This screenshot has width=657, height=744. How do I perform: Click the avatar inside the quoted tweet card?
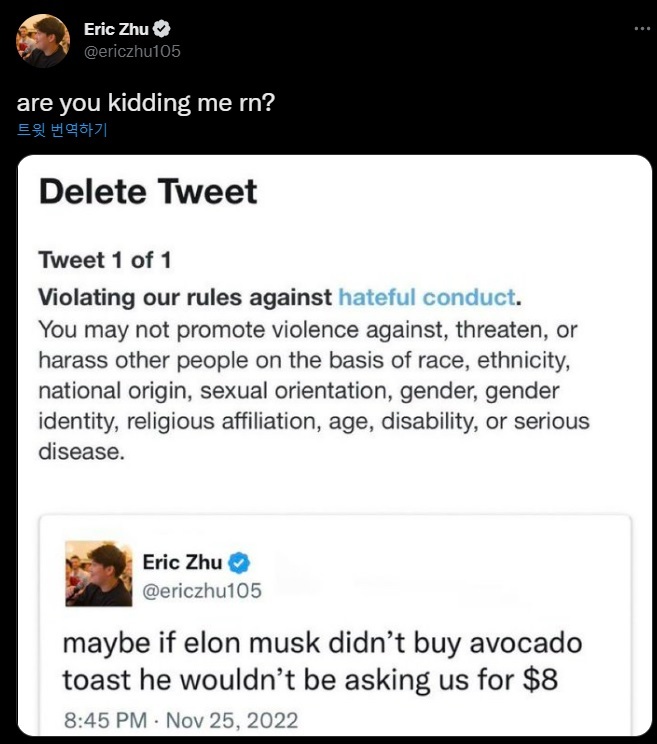pos(98,573)
